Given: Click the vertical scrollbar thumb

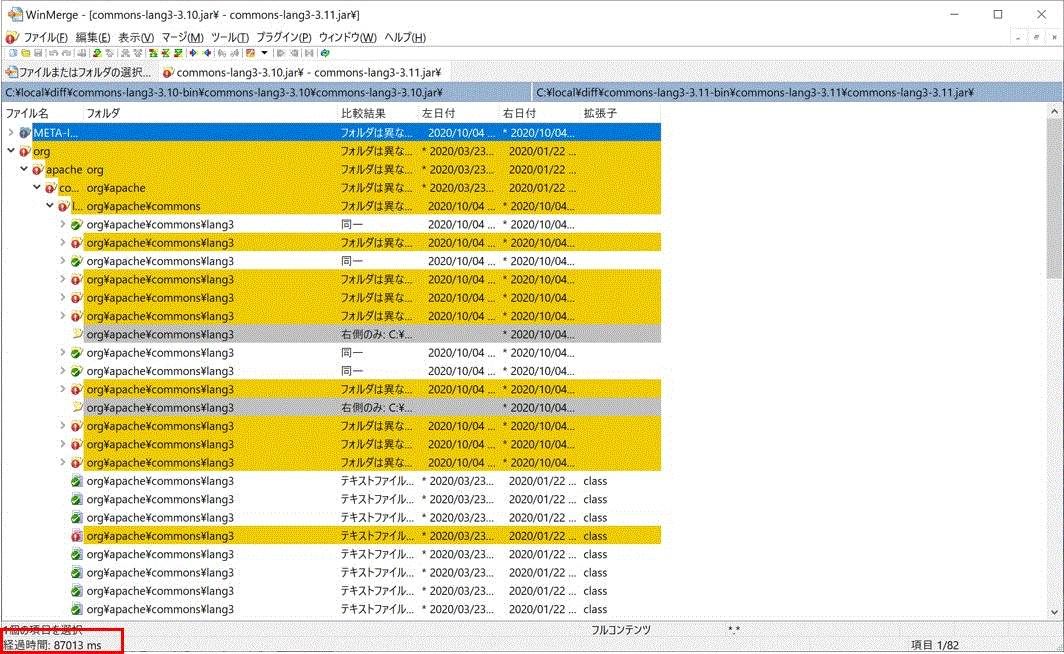Looking at the screenshot, I should (x=1054, y=197).
